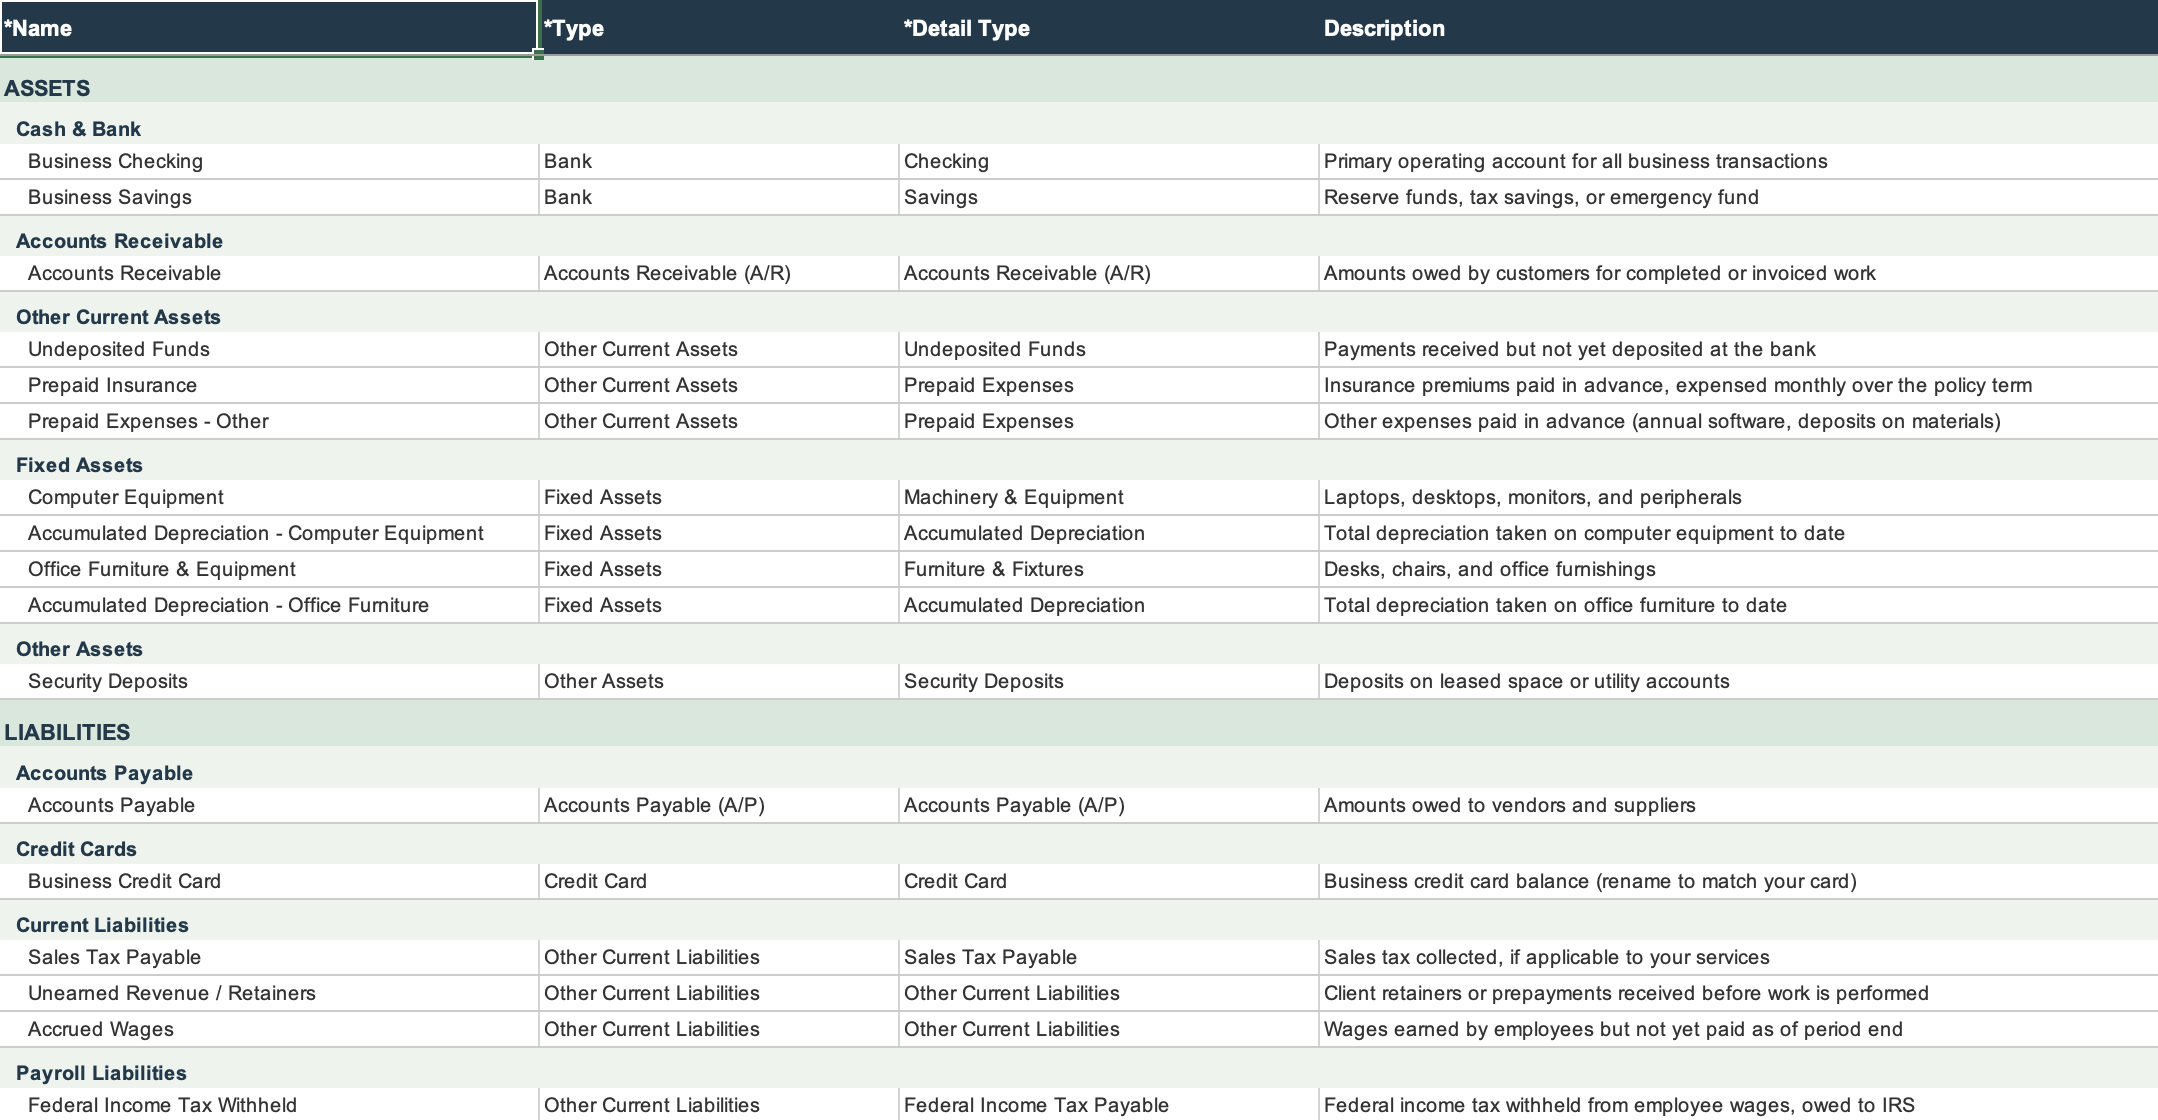Click the *Type column header
Image resolution: width=2158 pixels, height=1120 pixels.
[x=719, y=28]
